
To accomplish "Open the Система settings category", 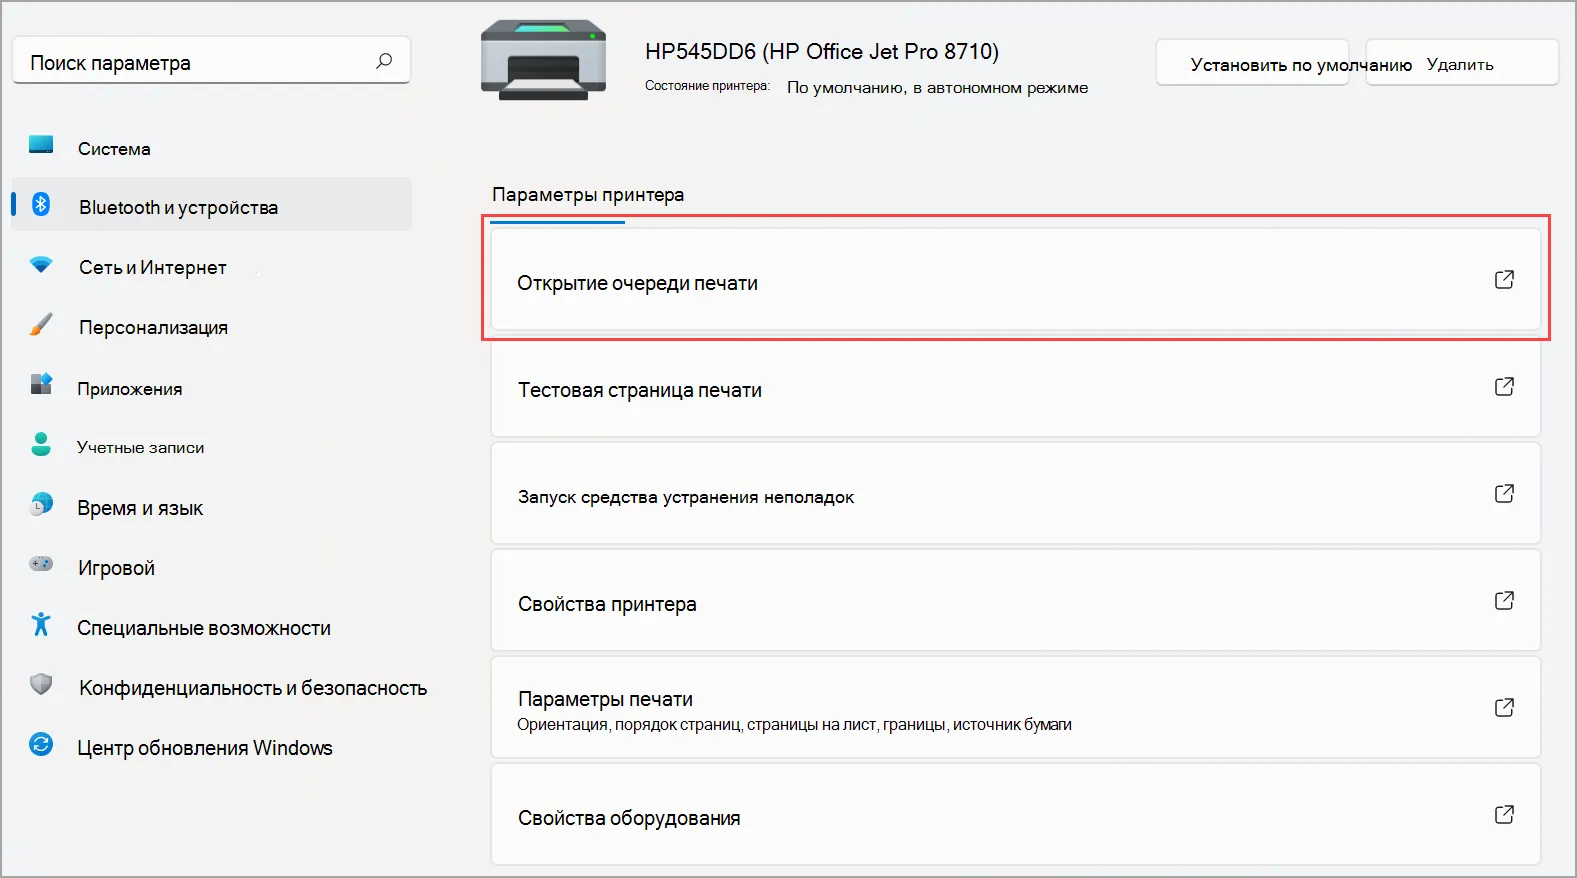I will (211, 148).
